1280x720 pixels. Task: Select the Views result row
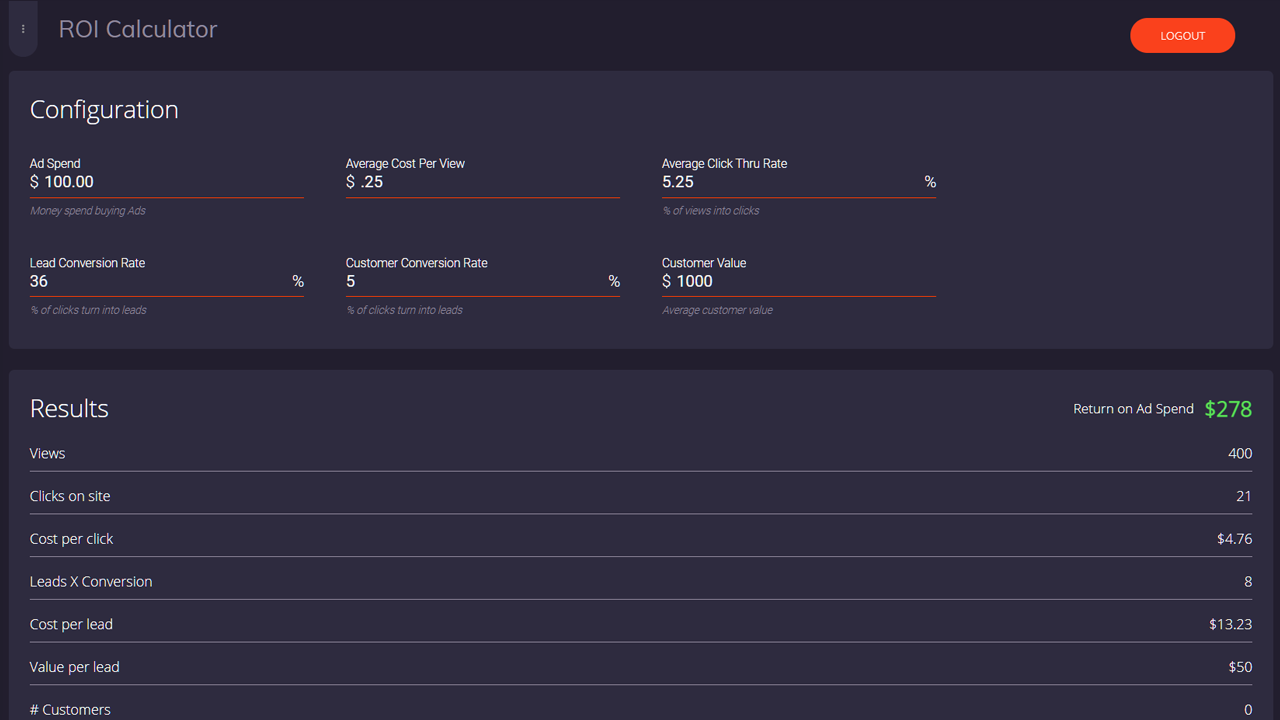tap(640, 454)
